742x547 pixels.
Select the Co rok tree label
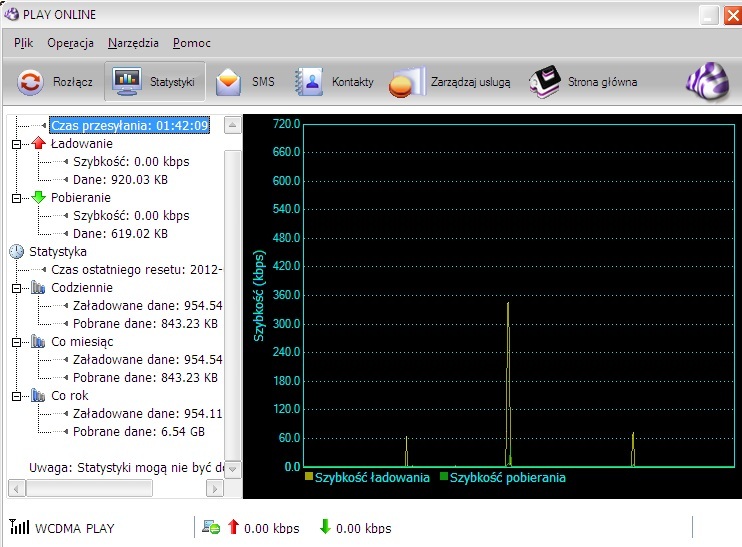tap(70, 395)
